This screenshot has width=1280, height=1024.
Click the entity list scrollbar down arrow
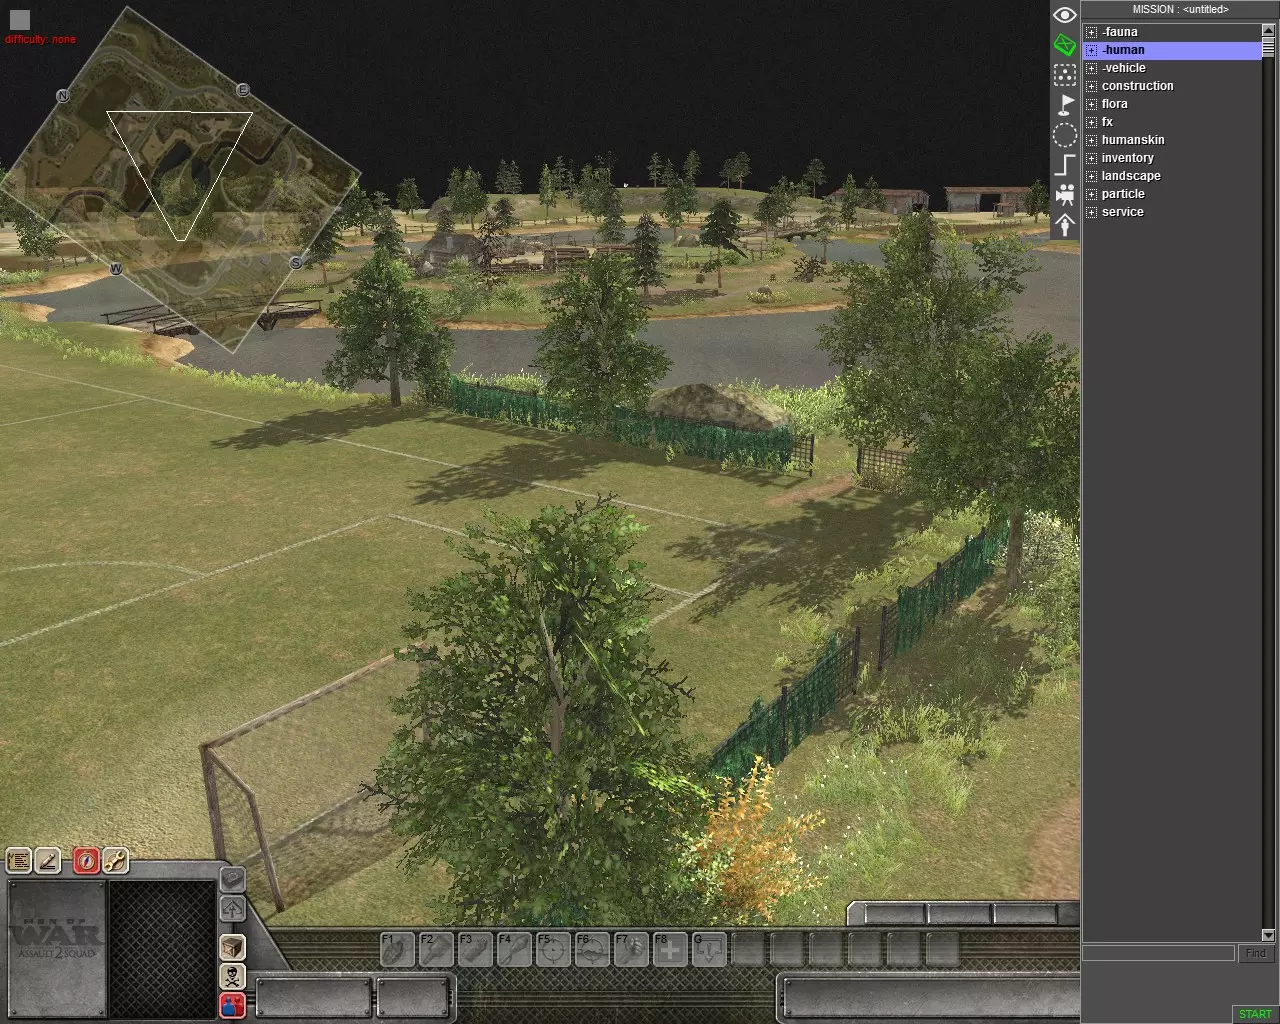tap(1269, 935)
